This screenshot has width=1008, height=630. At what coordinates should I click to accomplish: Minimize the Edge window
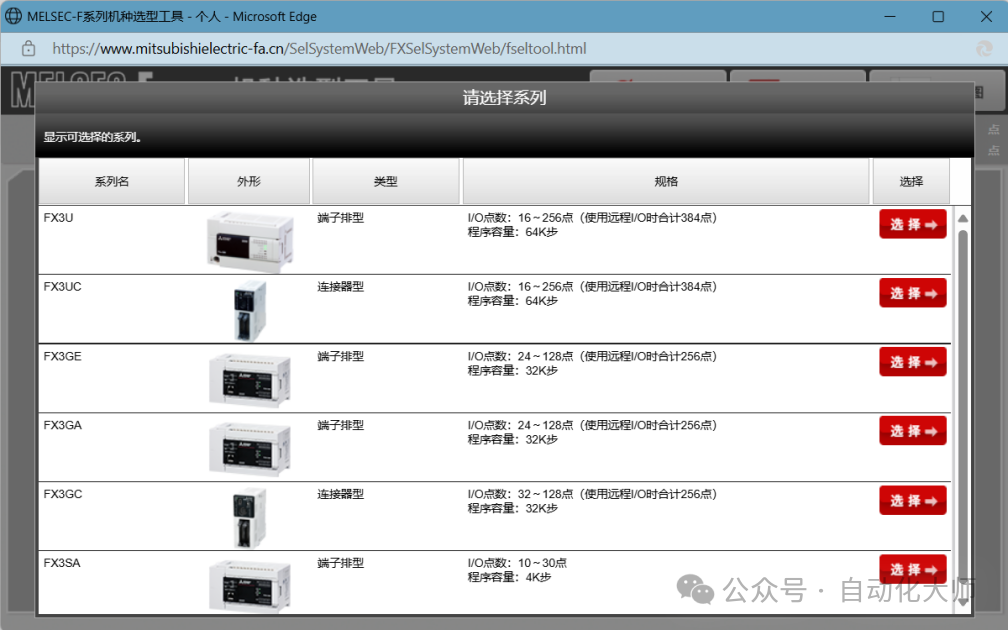coord(890,16)
